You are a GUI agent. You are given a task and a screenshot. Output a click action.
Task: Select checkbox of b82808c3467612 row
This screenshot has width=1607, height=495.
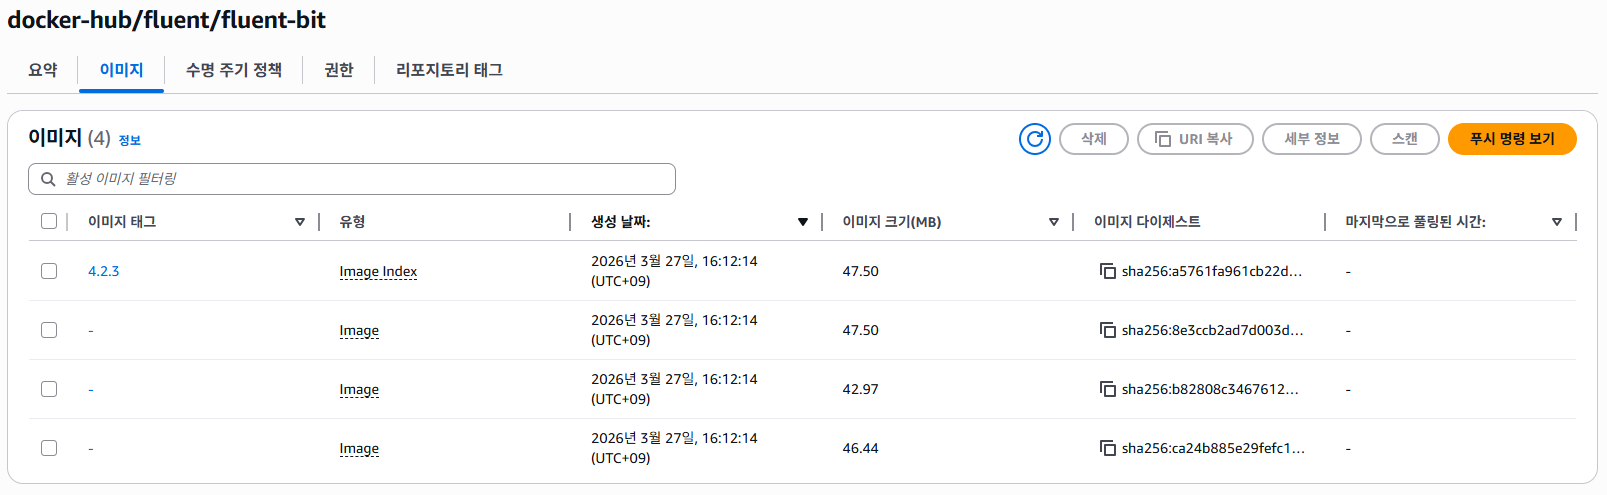[x=49, y=389]
